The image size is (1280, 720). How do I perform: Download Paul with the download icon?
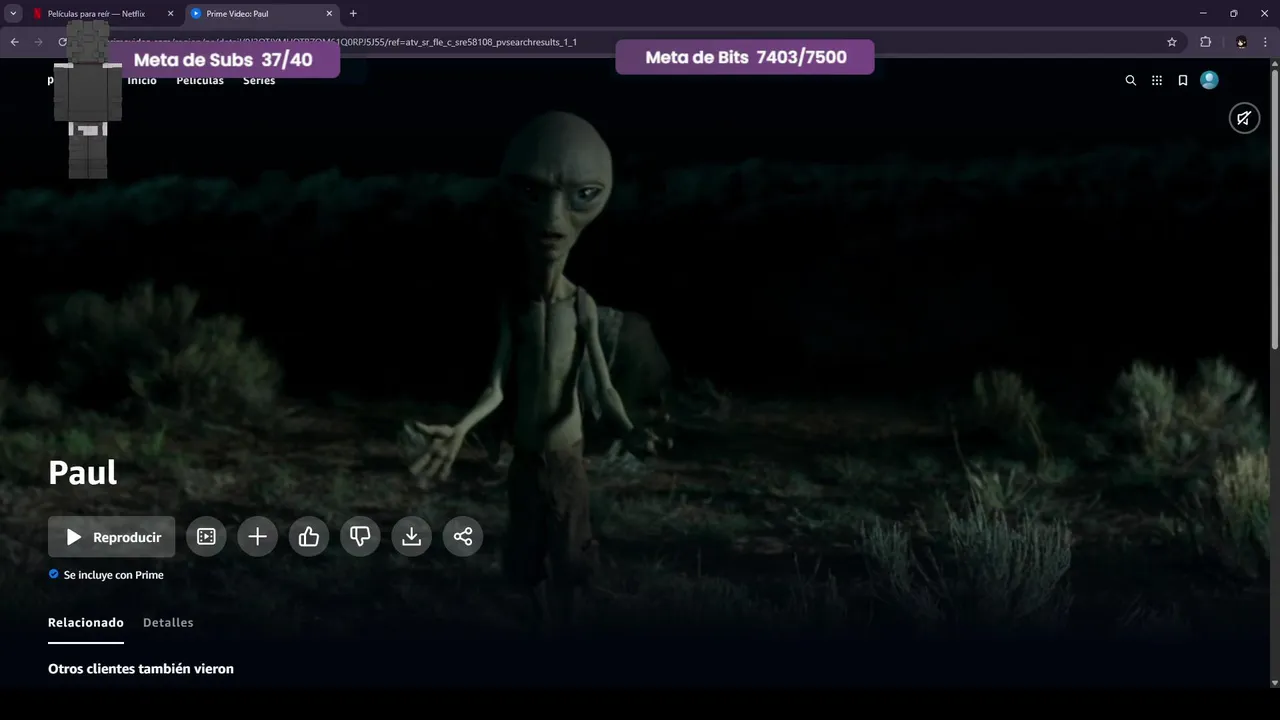(411, 537)
